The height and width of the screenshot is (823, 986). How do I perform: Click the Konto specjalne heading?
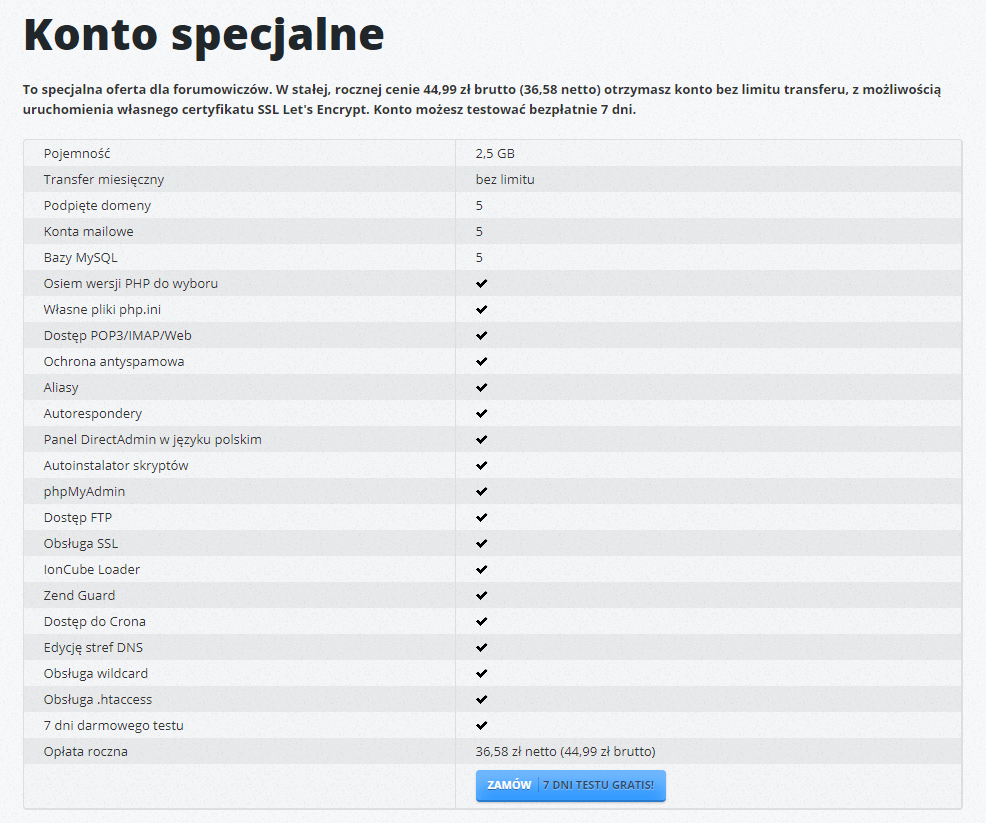(204, 35)
